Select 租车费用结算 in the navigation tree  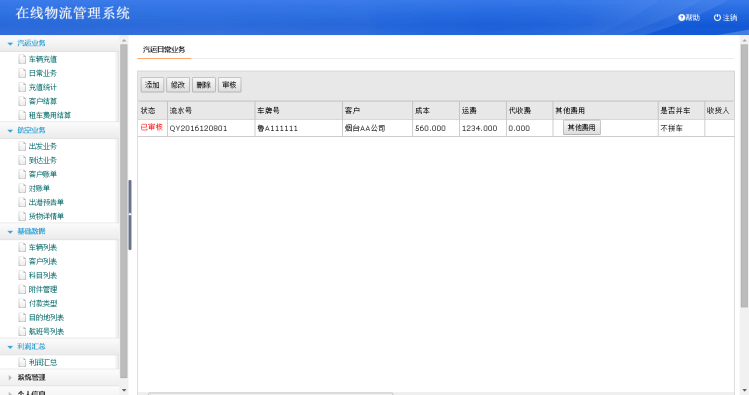(x=50, y=115)
